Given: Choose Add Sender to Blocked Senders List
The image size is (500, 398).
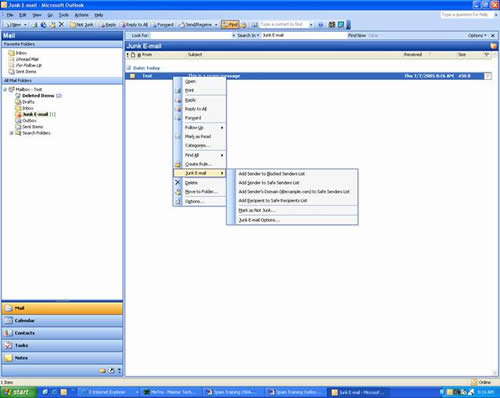Looking at the screenshot, I should pos(292,174).
